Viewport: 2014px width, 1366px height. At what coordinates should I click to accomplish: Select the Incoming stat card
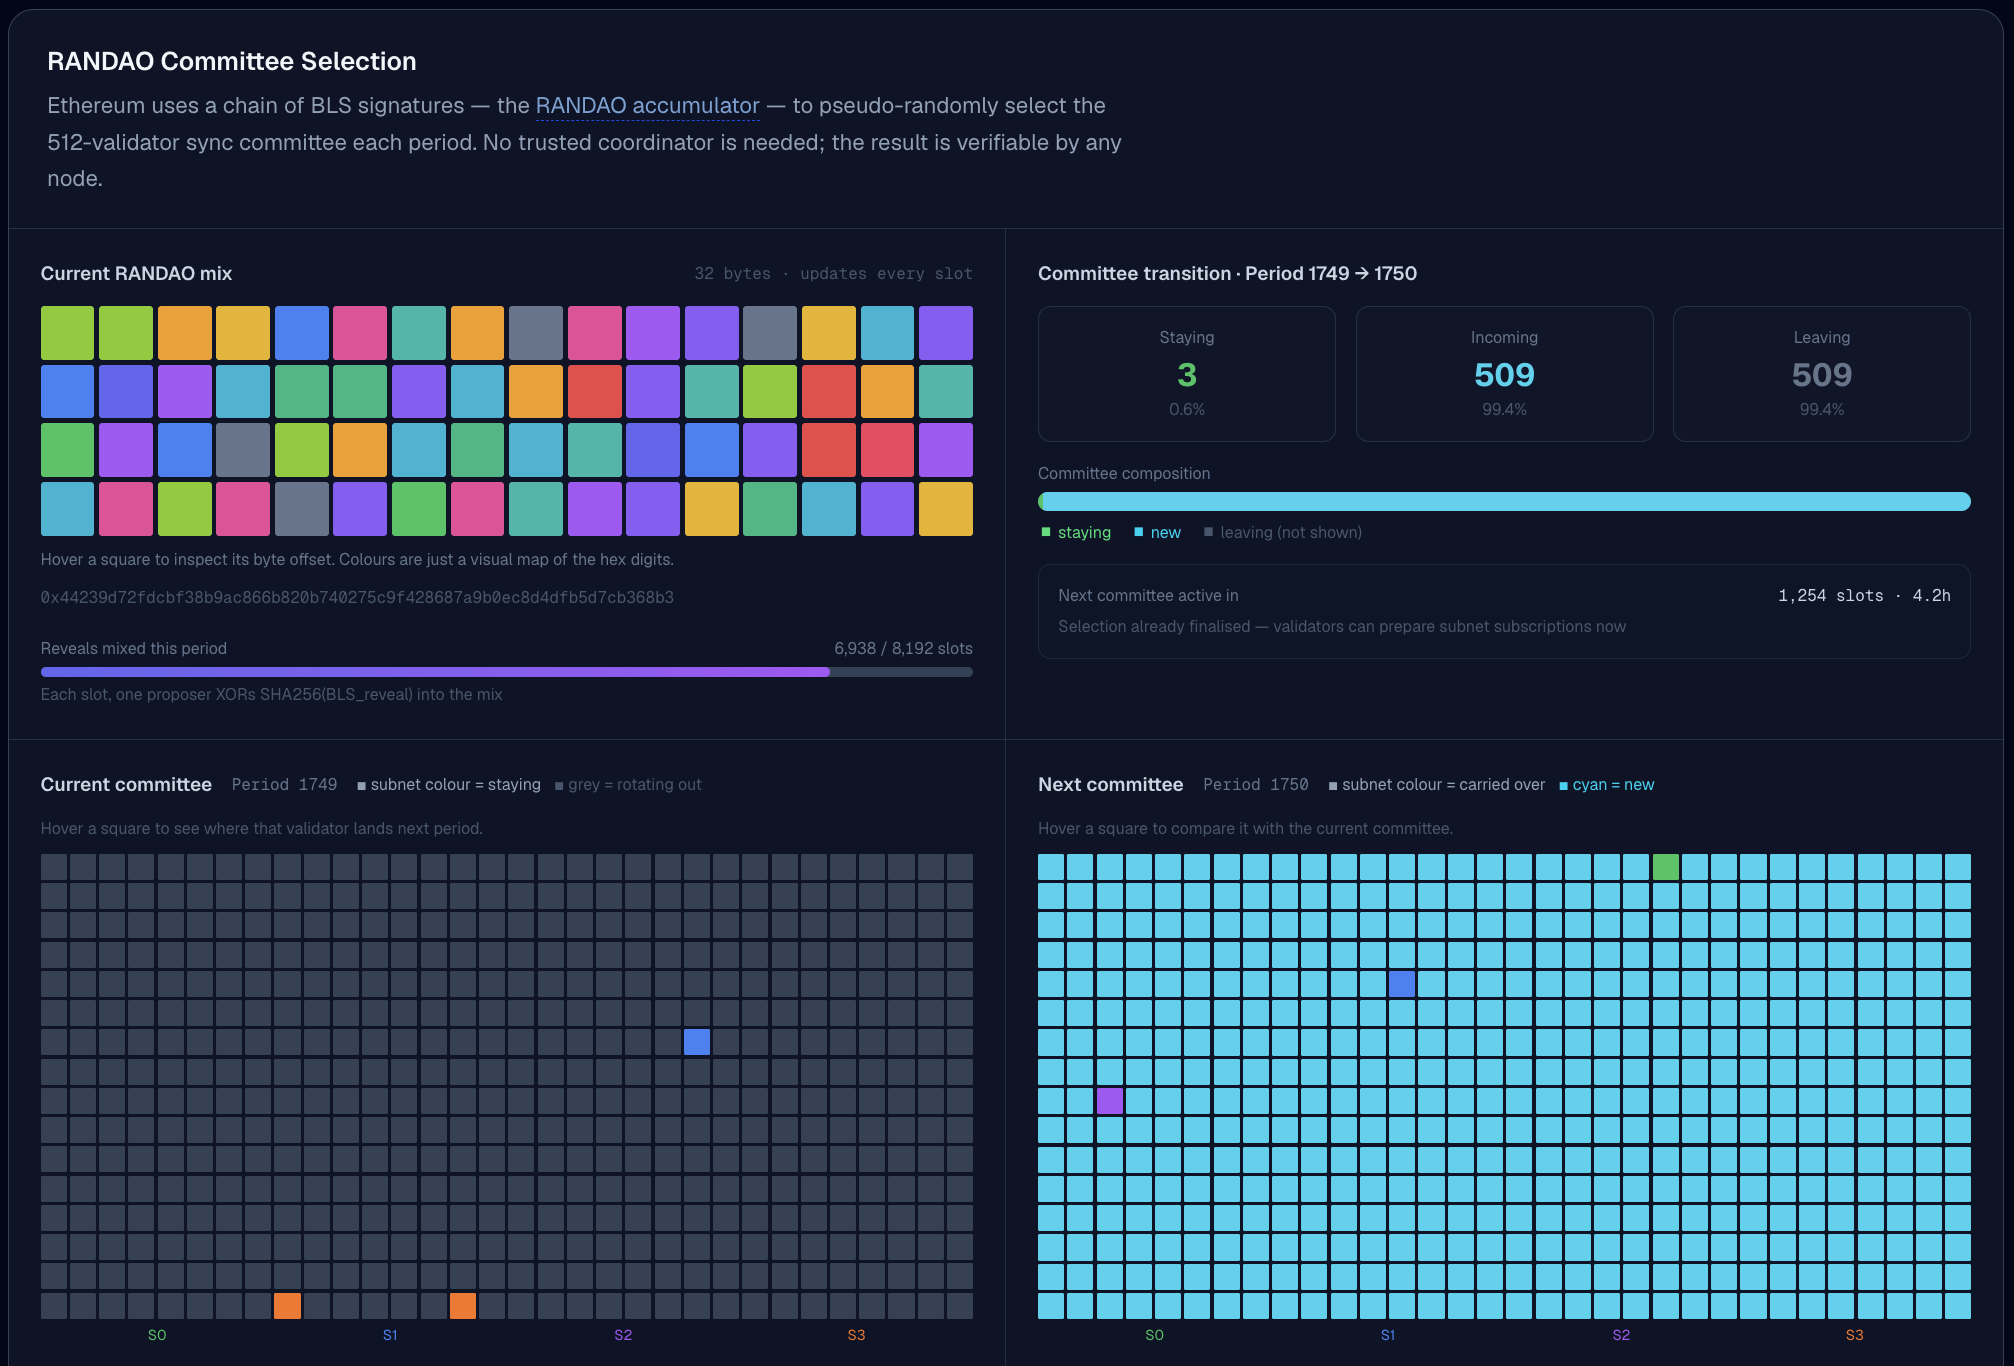[1504, 374]
